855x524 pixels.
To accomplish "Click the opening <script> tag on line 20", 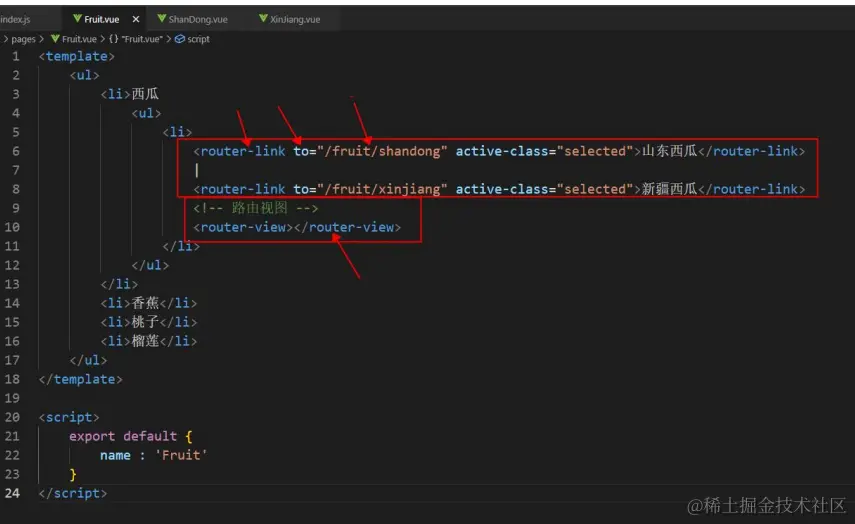I will point(69,417).
